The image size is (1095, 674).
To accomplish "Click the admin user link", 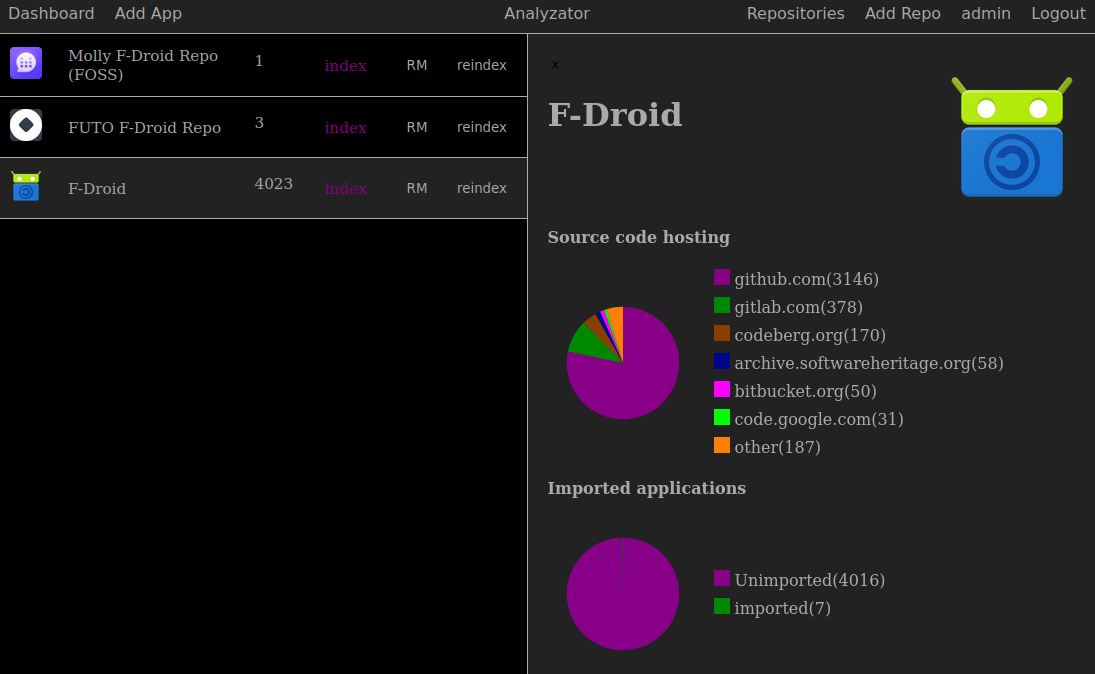I will pyautogui.click(x=985, y=14).
